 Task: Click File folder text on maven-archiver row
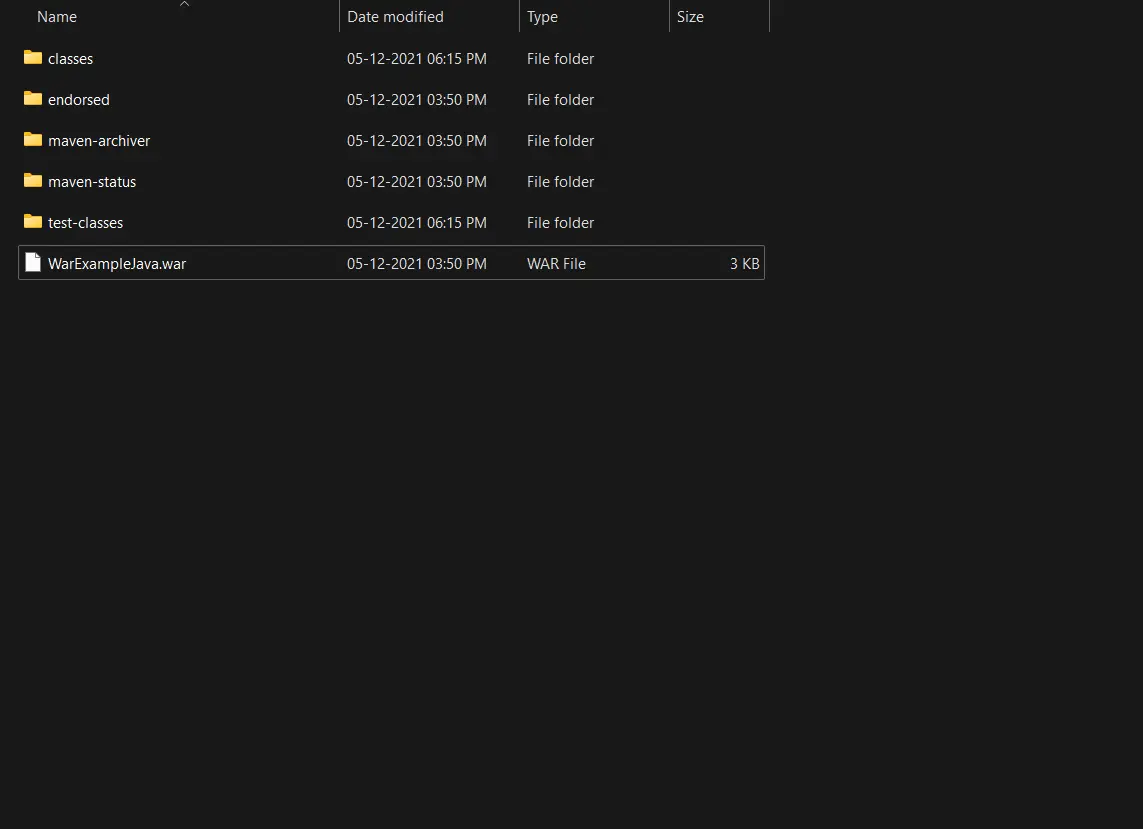pos(560,140)
